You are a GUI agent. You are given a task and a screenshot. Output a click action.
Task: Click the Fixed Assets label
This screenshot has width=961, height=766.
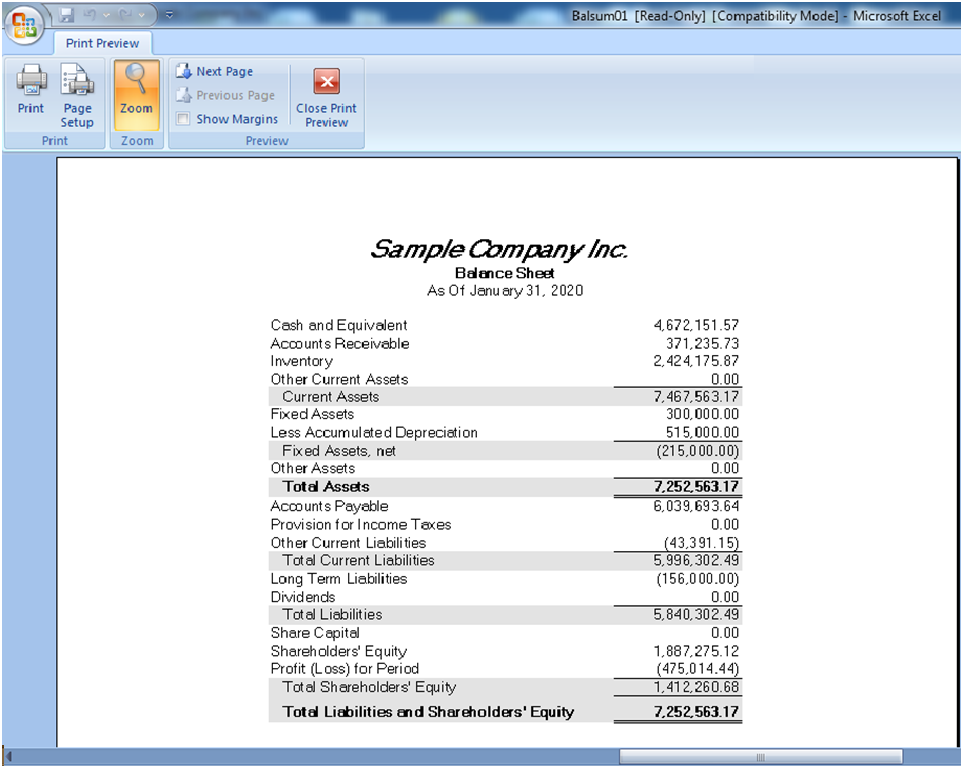pyautogui.click(x=313, y=414)
